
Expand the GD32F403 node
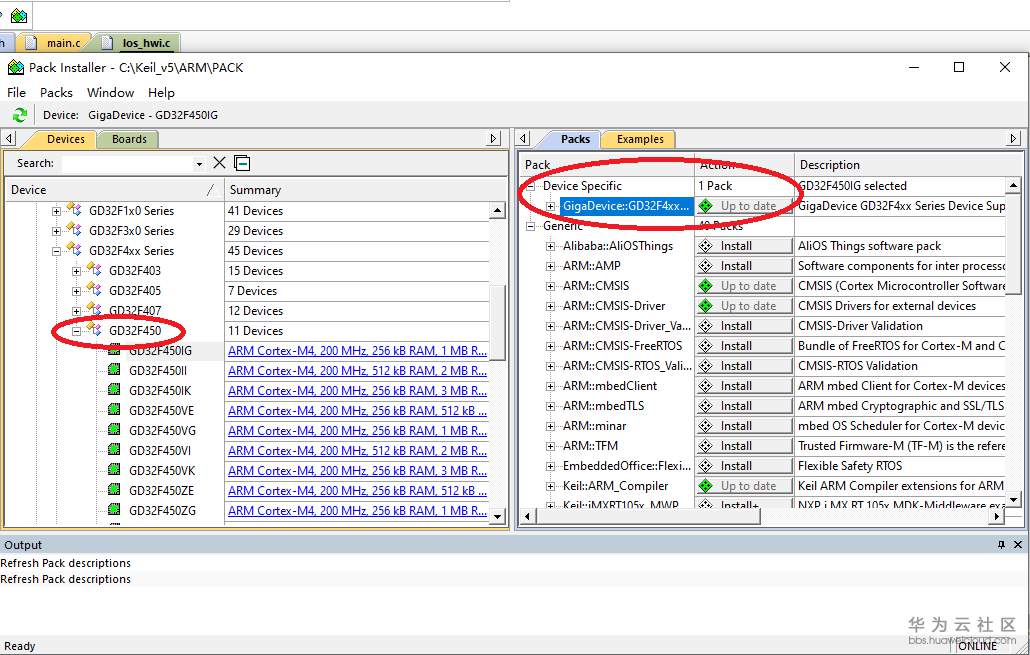click(x=76, y=271)
